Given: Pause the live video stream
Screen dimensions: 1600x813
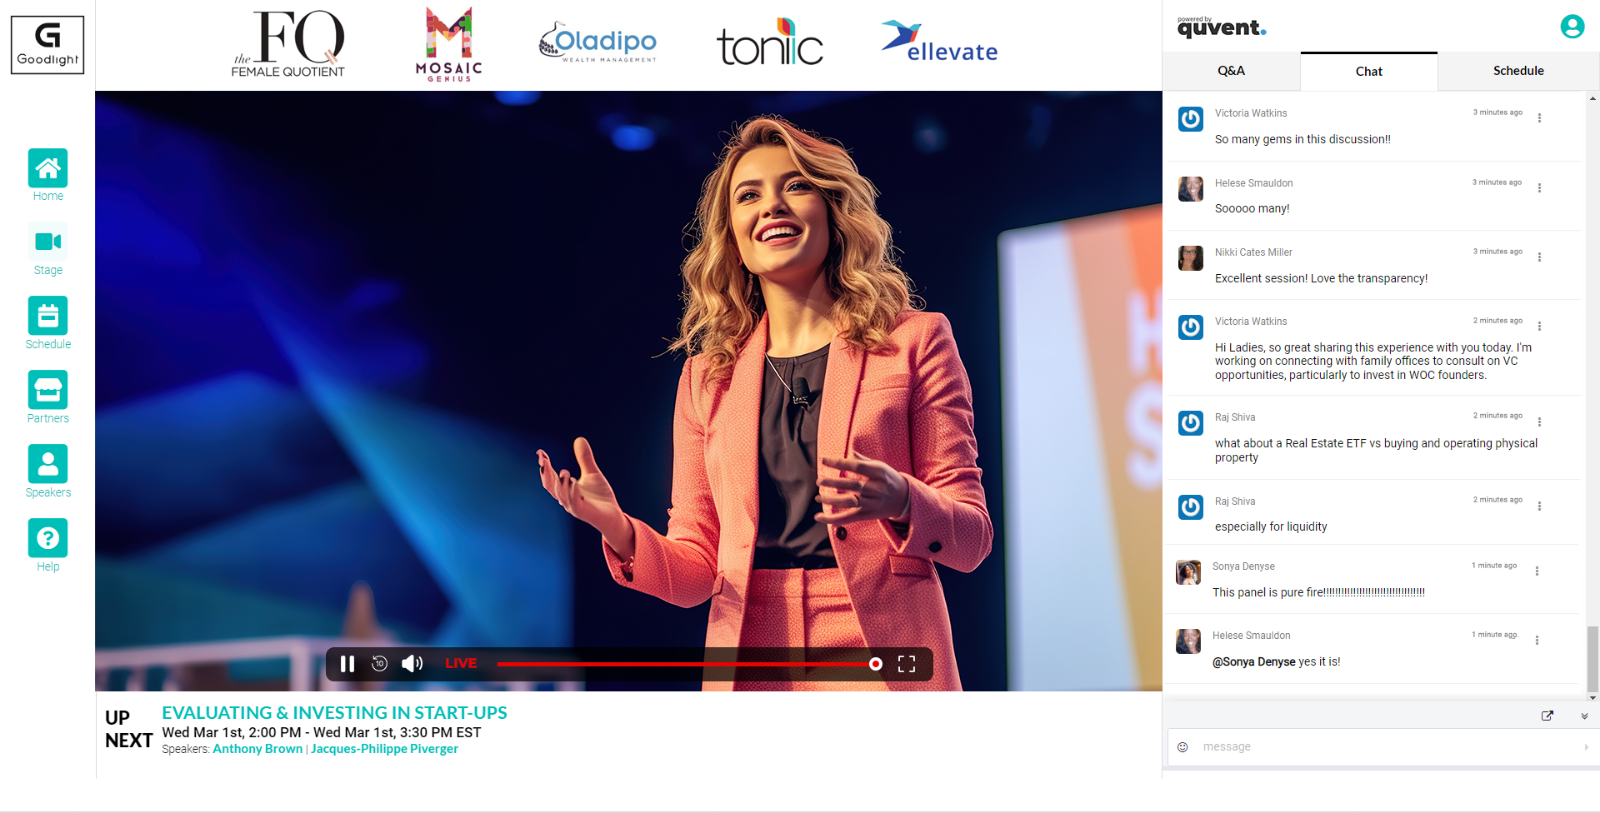Looking at the screenshot, I should 347,664.
